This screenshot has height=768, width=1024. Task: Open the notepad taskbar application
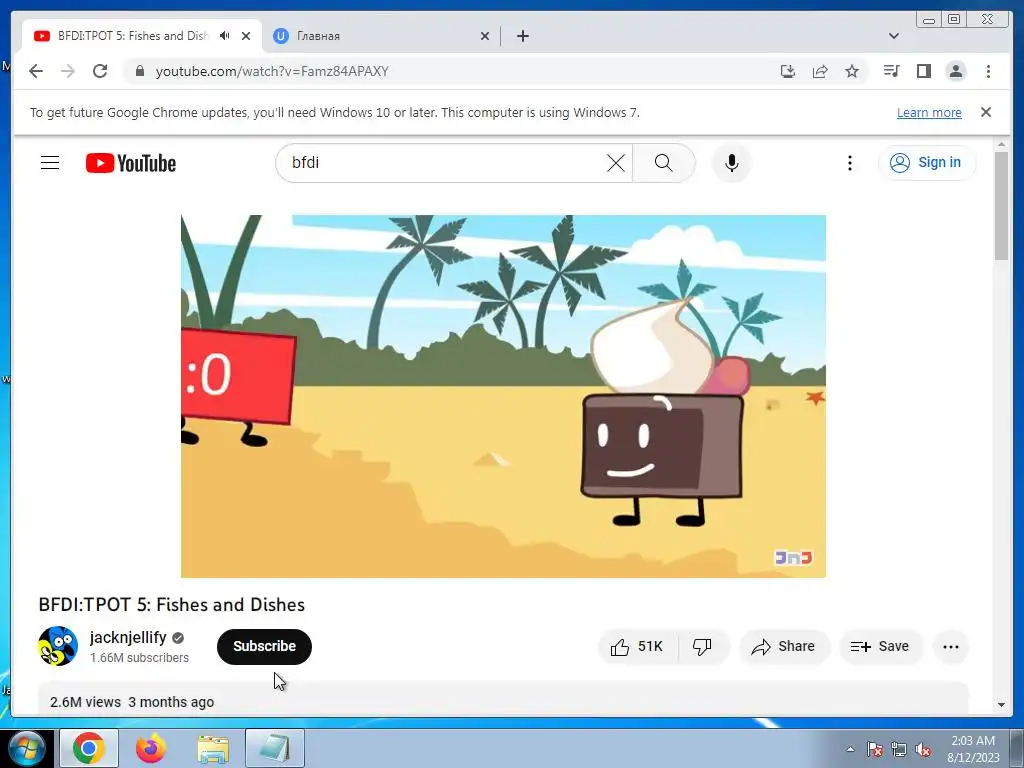click(x=275, y=748)
